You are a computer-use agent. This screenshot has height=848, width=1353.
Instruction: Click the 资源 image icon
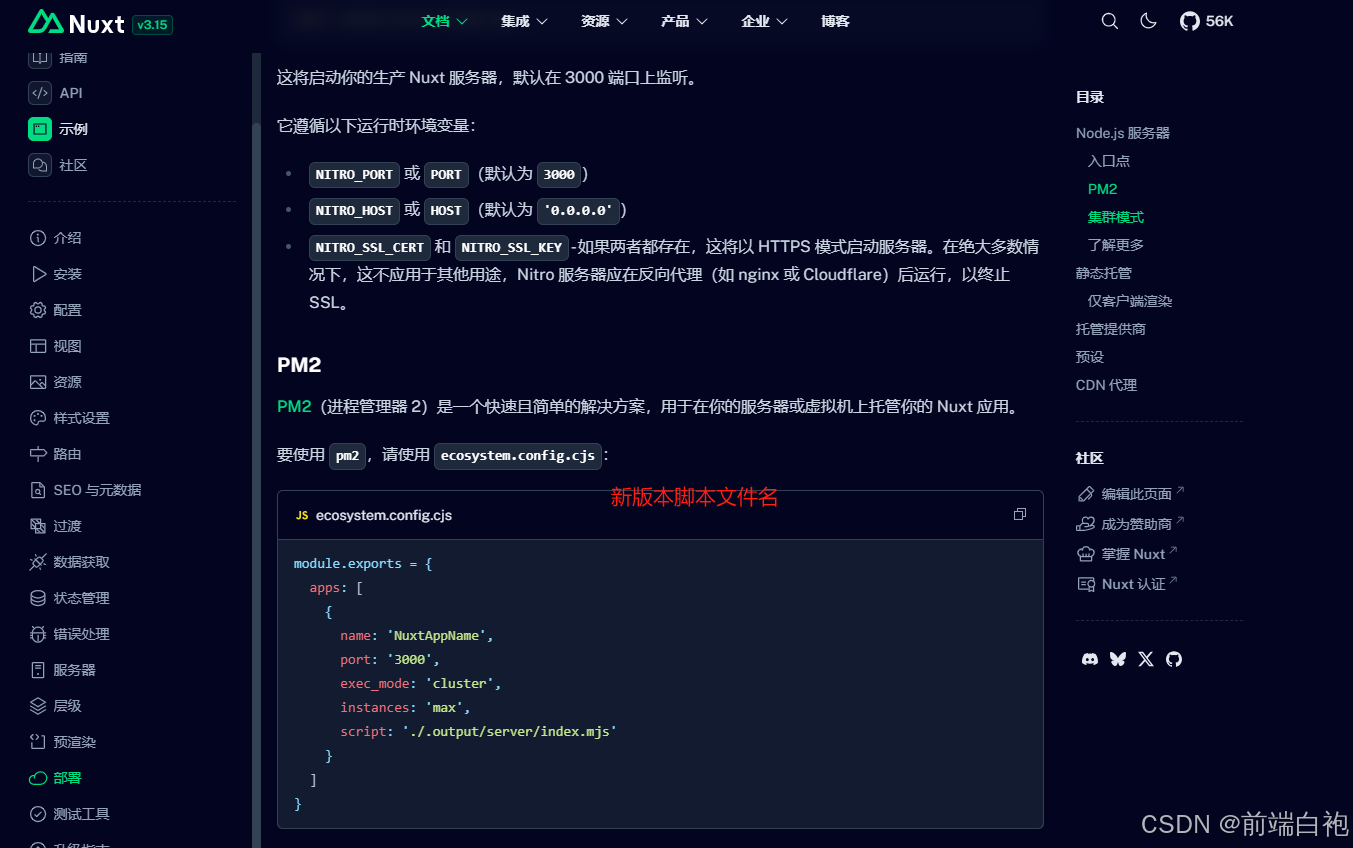38,382
